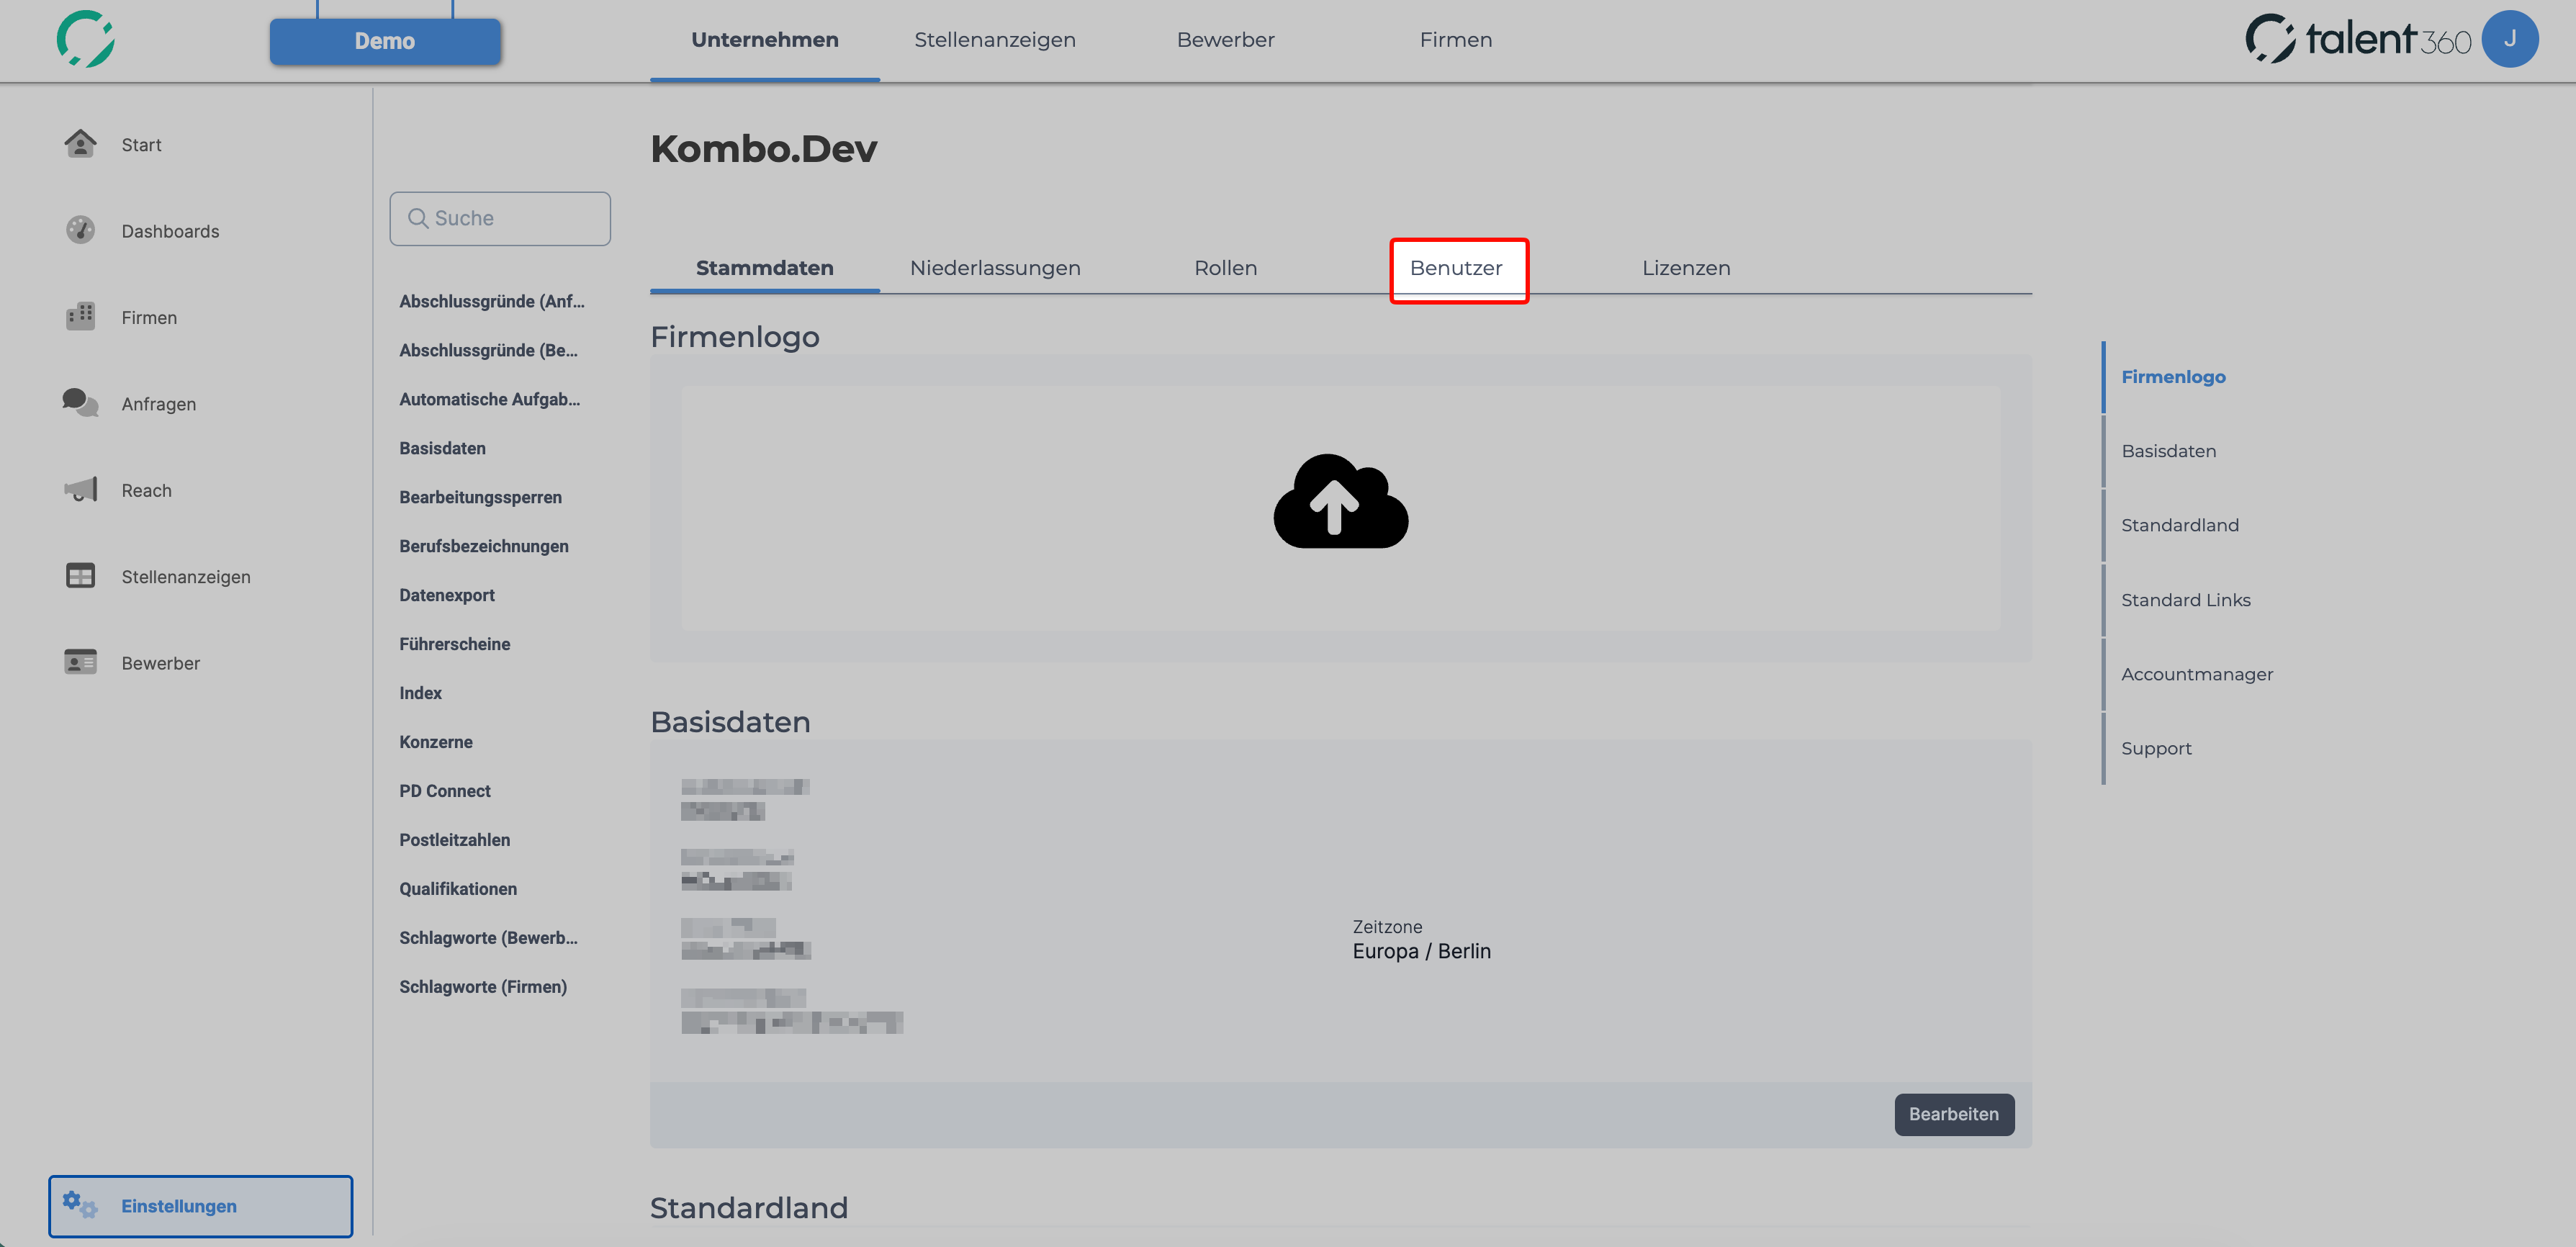This screenshot has height=1247, width=2576.
Task: Click the Kombo.Dev page title
Action: [x=764, y=149]
